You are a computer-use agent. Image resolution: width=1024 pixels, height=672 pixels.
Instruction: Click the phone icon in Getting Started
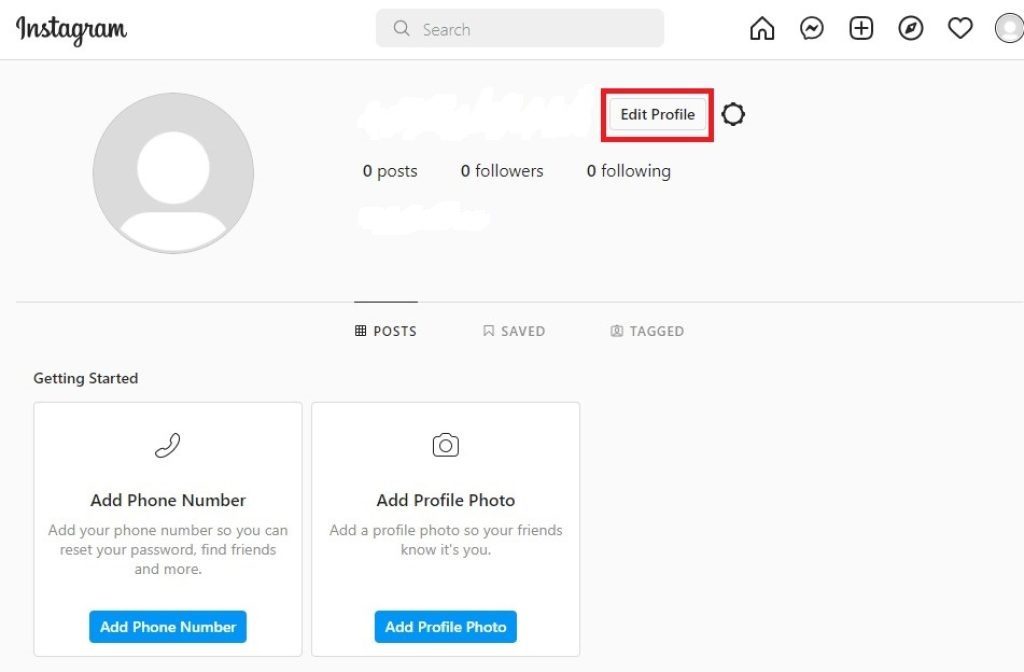(168, 445)
